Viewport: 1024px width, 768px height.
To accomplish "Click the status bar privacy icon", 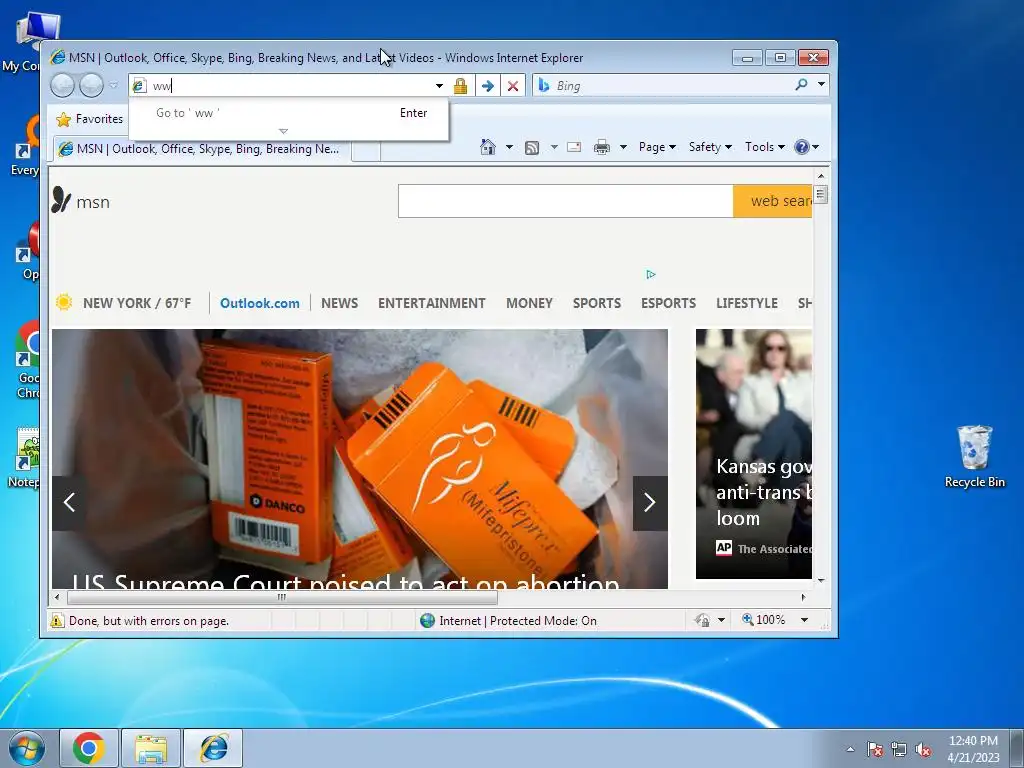I will click(703, 620).
